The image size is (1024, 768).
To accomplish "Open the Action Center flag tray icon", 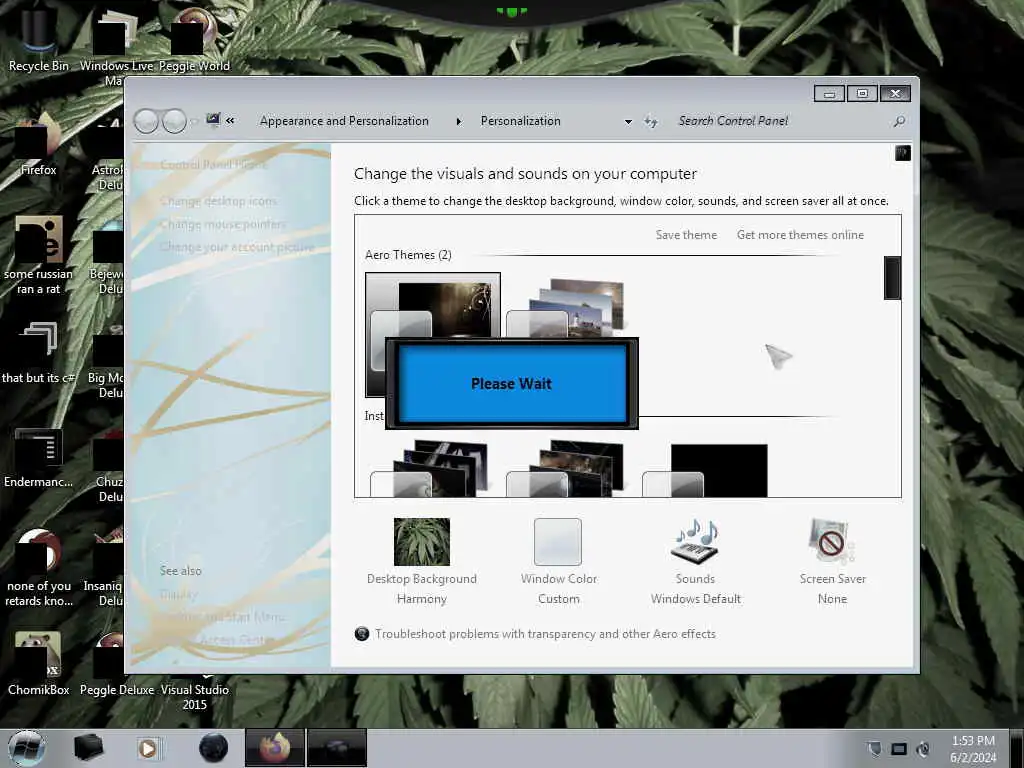I will click(x=874, y=748).
